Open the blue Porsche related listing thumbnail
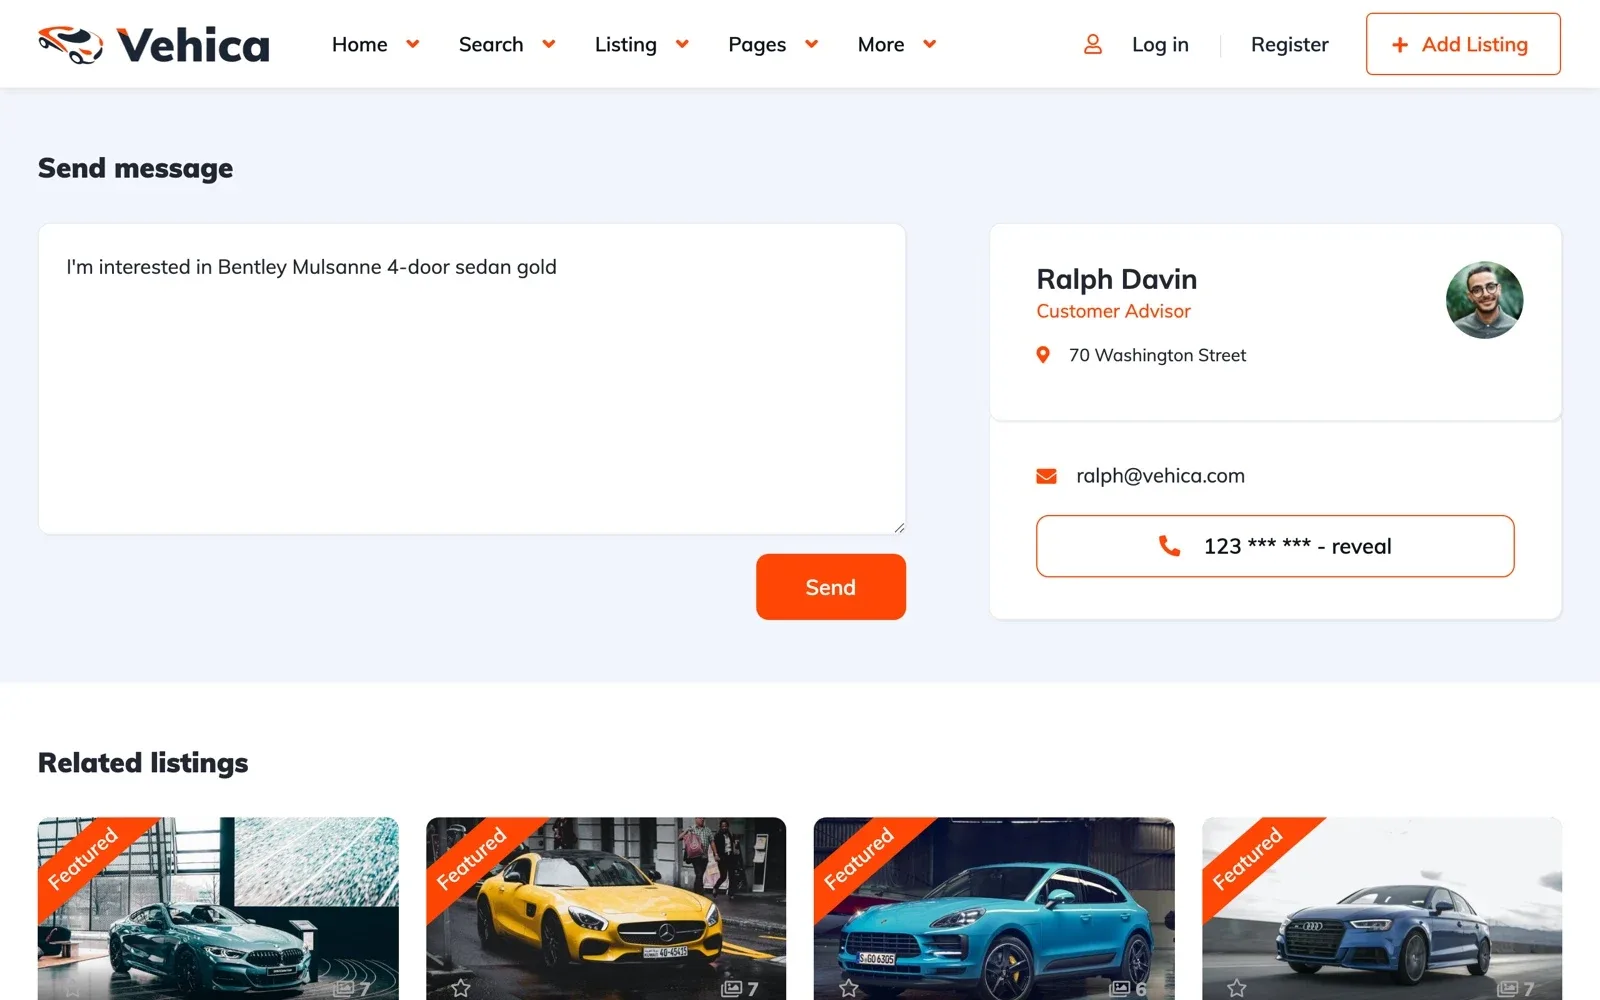Image resolution: width=1600 pixels, height=1000 pixels. pyautogui.click(x=994, y=908)
